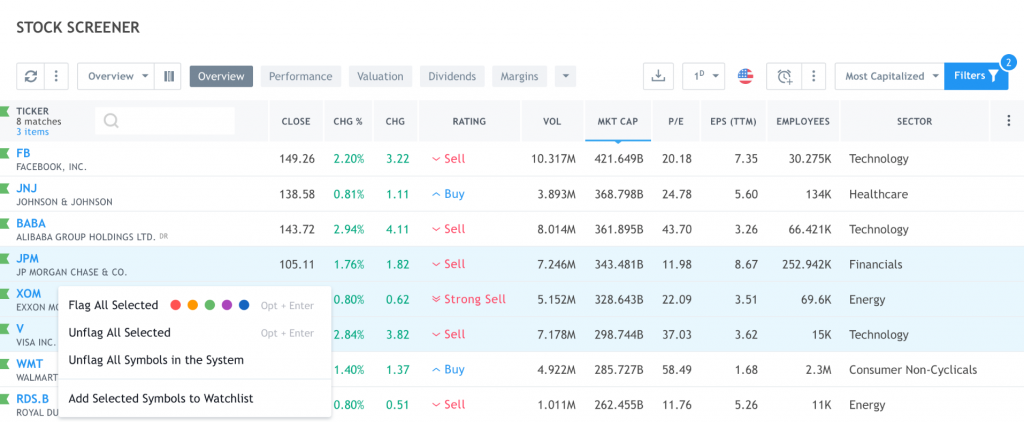This screenshot has height=422, width=1024.
Task: Open the JPM ticker link
Action: coord(27,259)
